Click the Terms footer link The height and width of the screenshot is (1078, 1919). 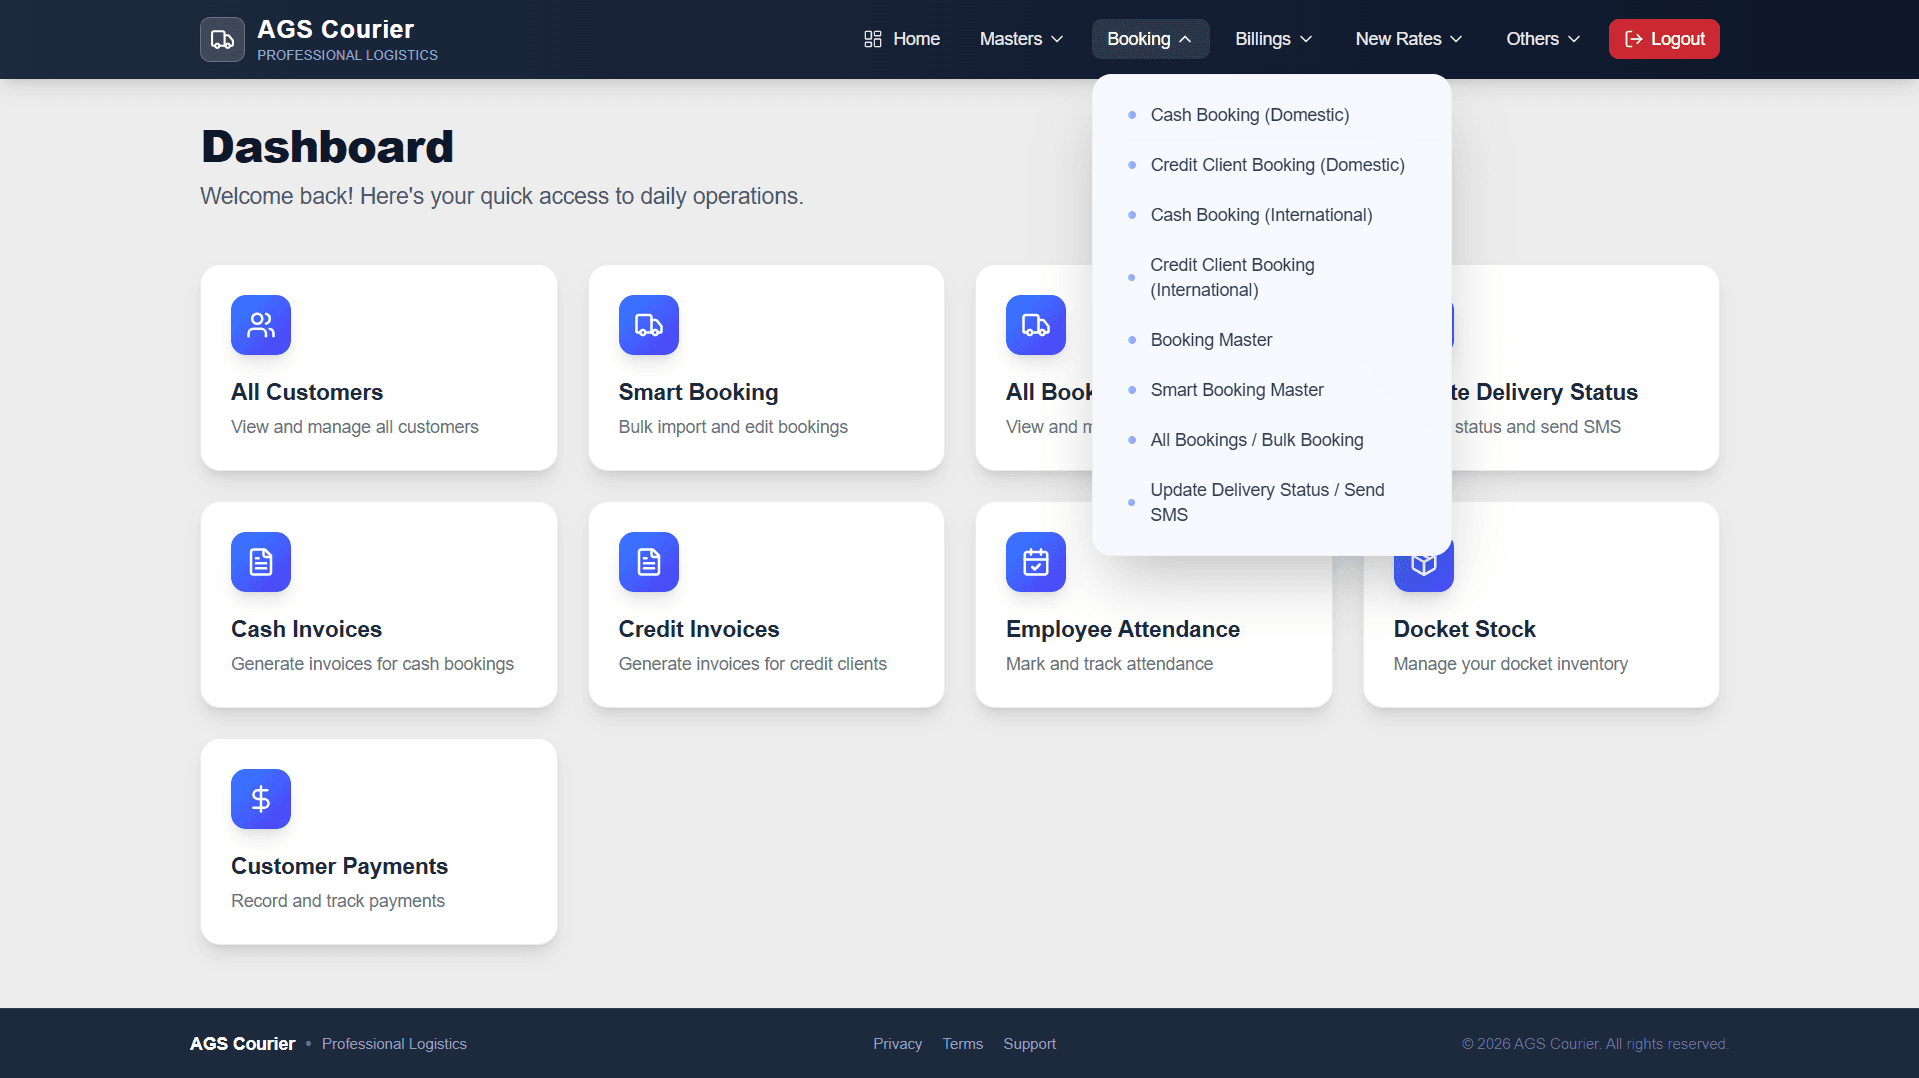pos(962,1043)
